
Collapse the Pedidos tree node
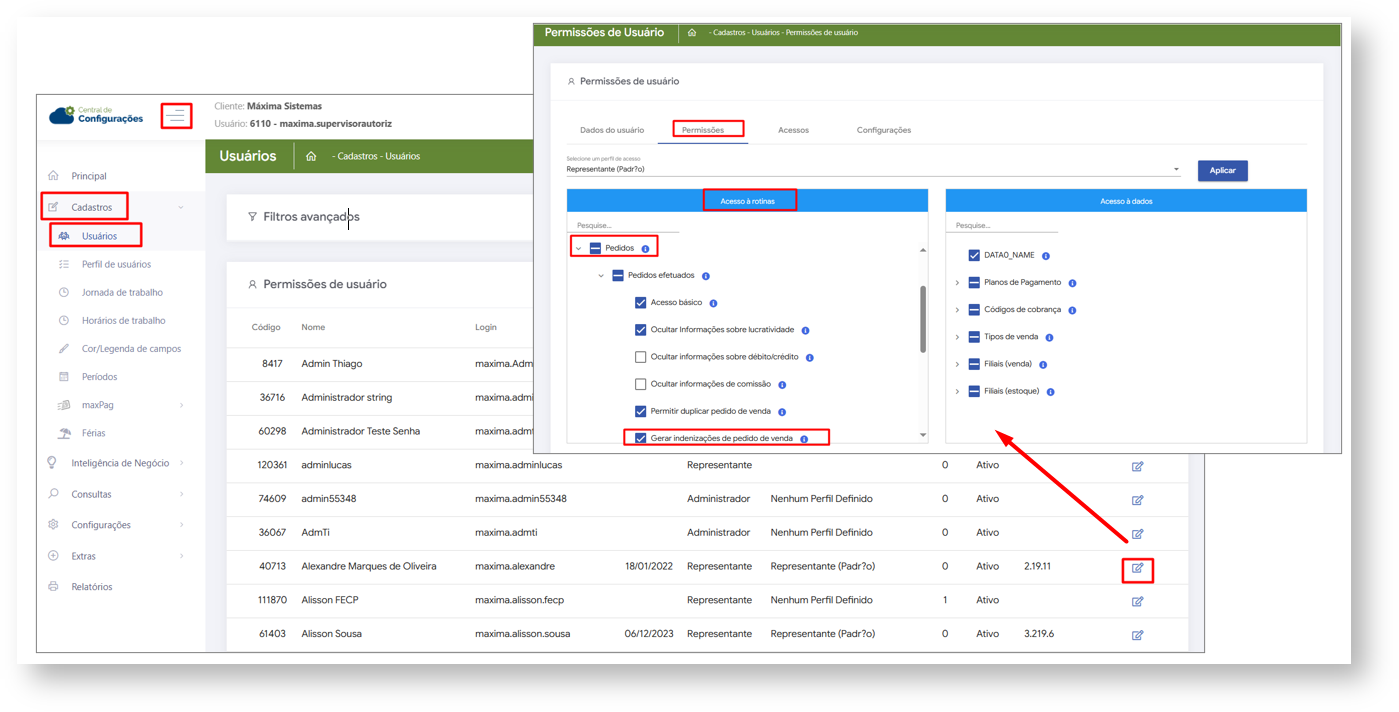(578, 249)
